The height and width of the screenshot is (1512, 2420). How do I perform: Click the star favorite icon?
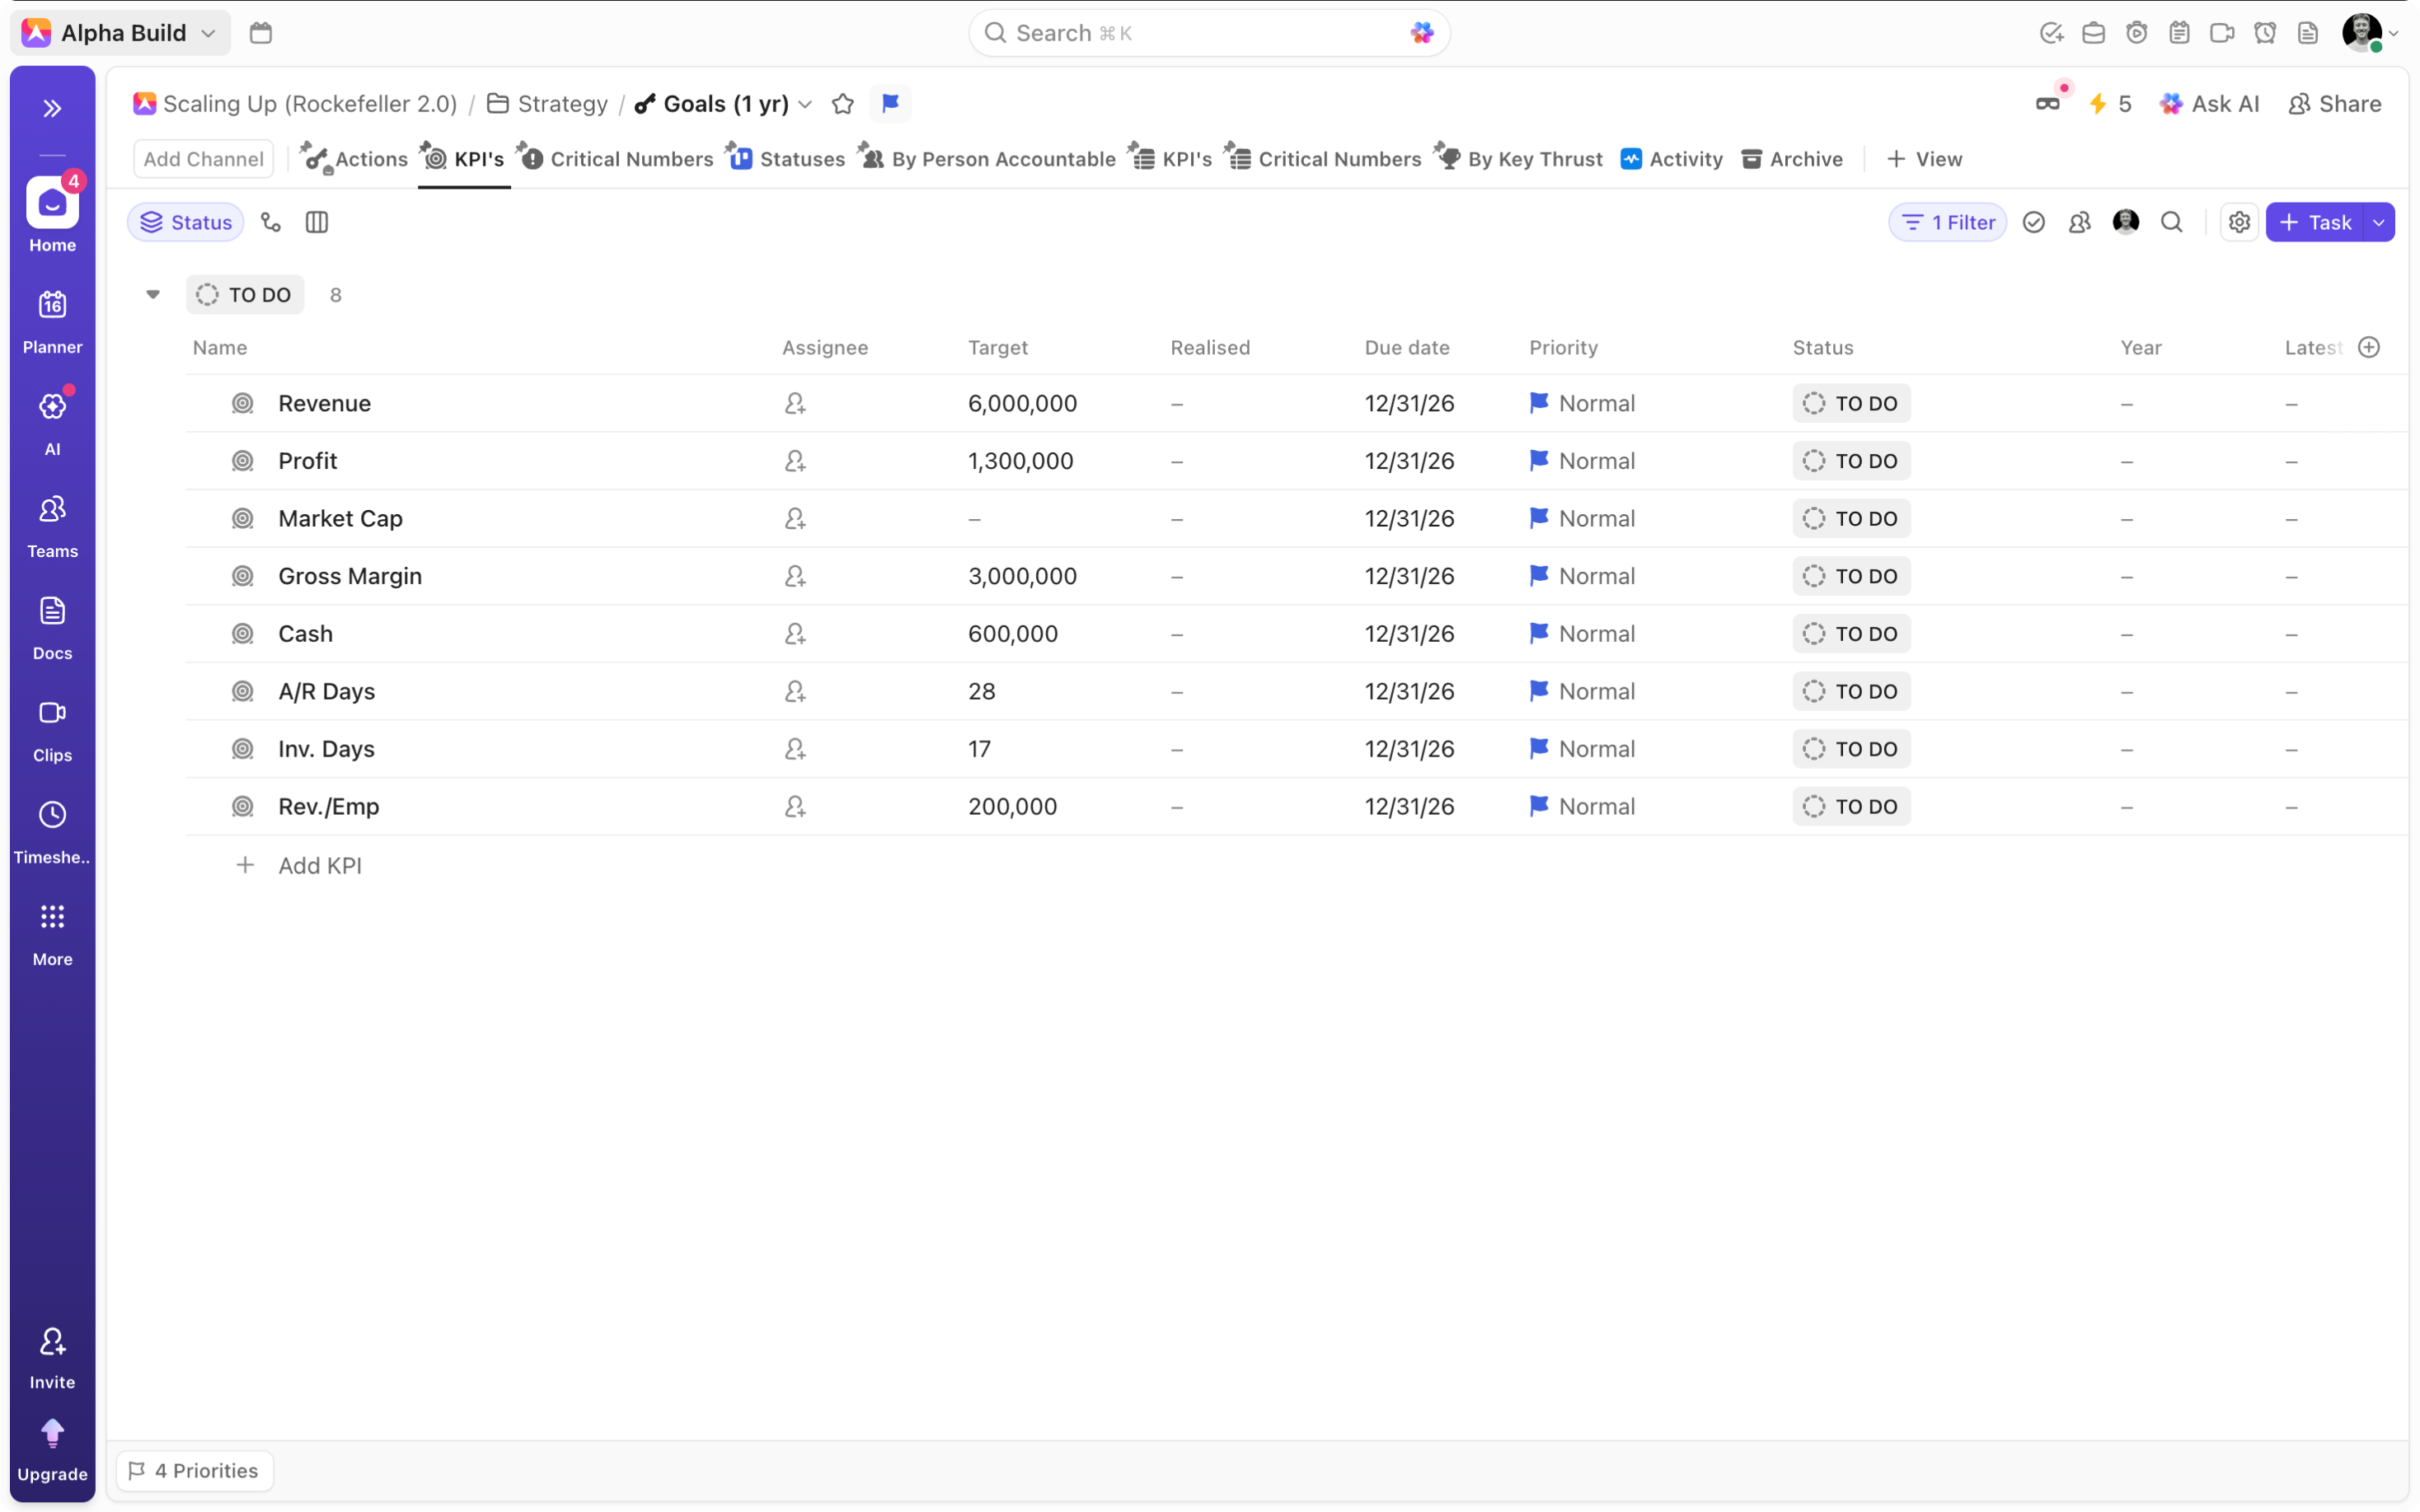click(x=843, y=104)
